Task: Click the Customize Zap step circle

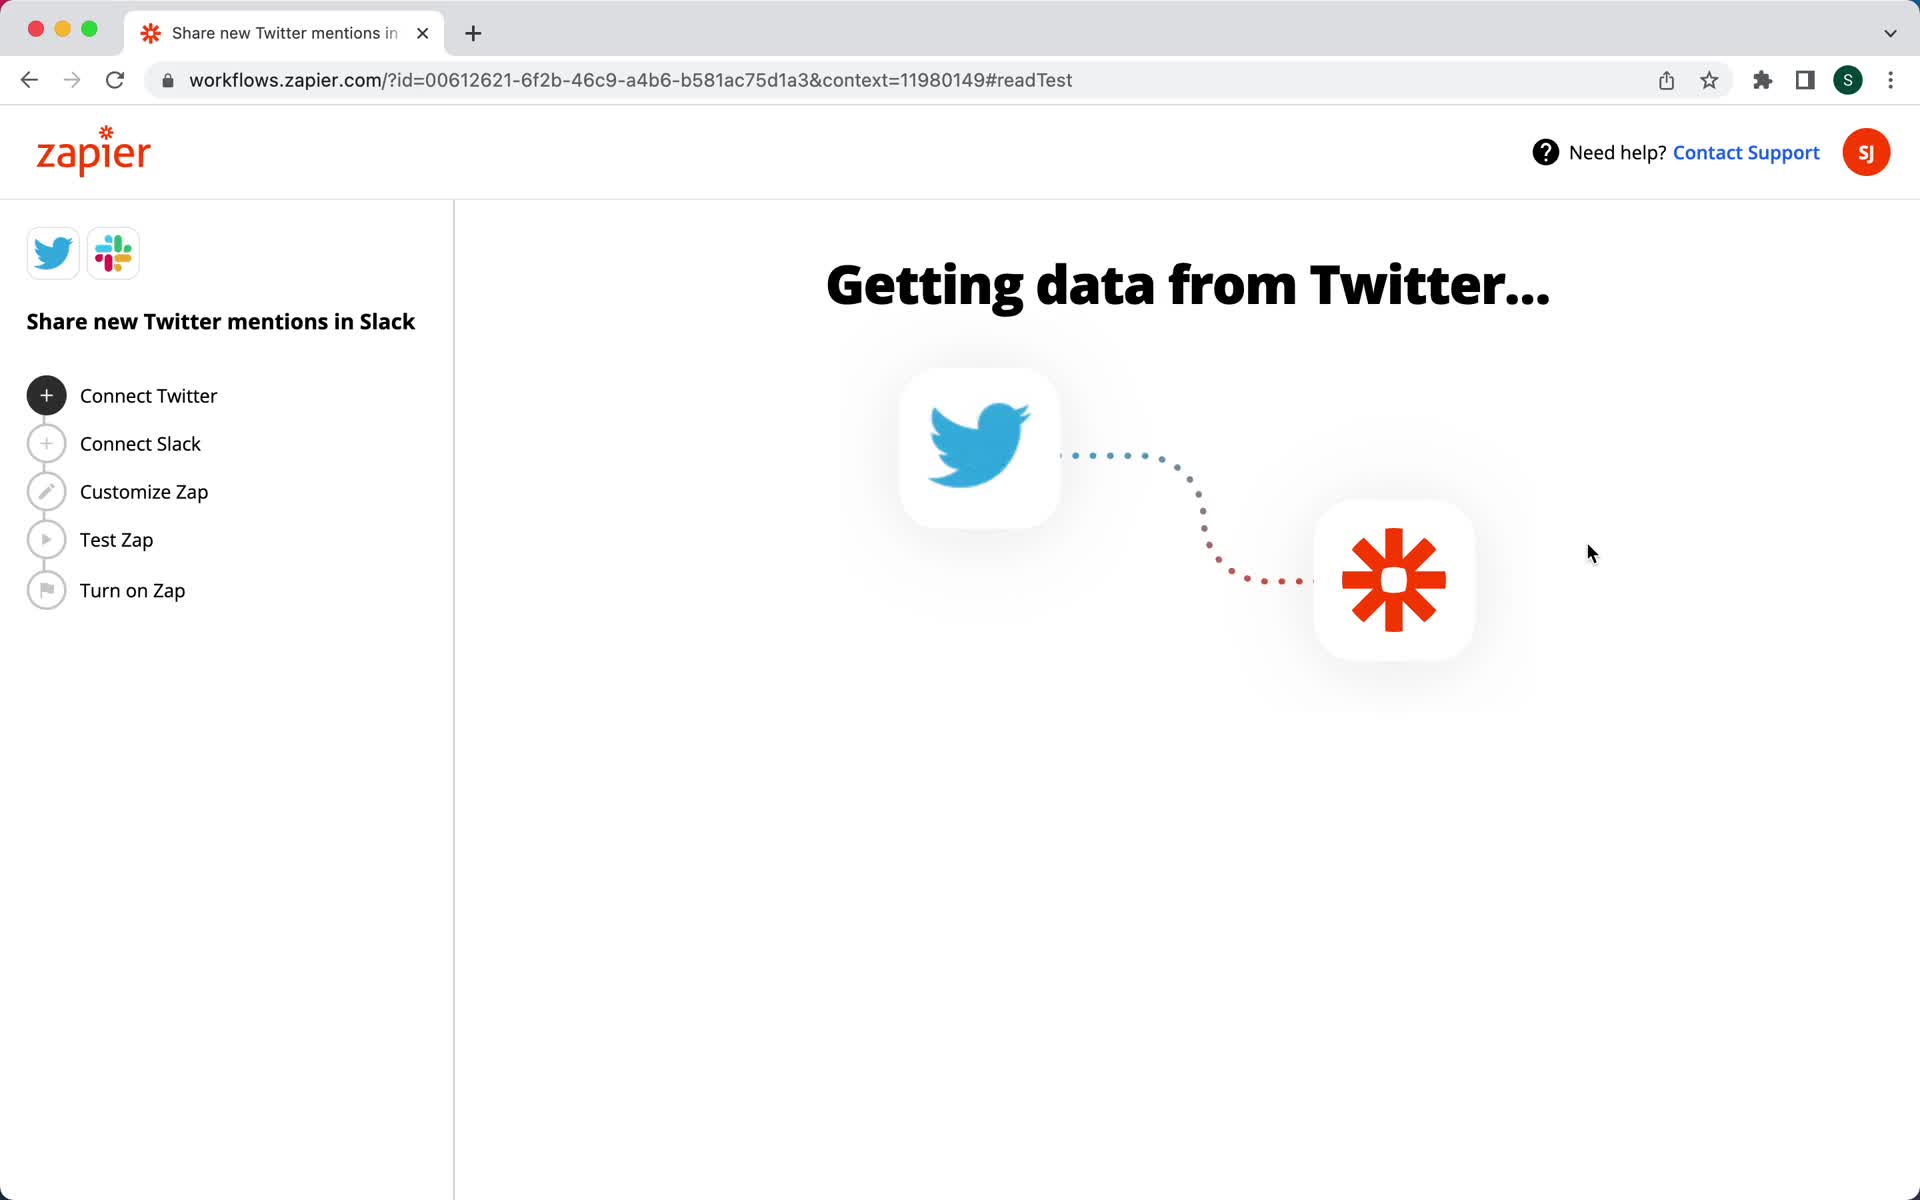Action: [47, 491]
